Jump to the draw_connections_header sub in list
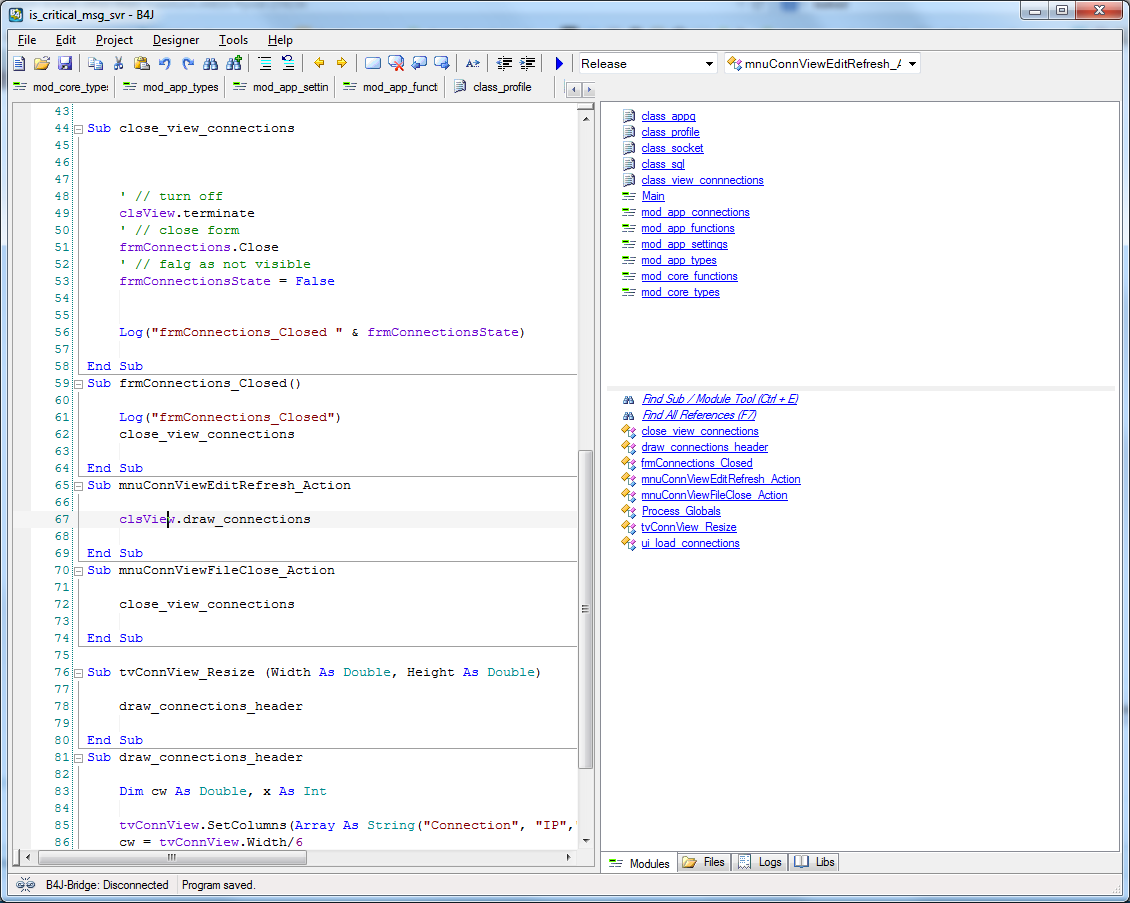The height and width of the screenshot is (903, 1130). click(x=704, y=447)
